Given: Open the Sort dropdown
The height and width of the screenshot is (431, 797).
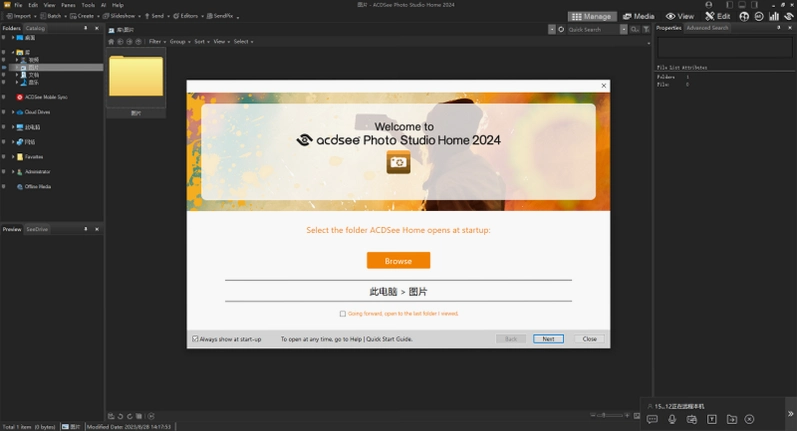Looking at the screenshot, I should (201, 41).
